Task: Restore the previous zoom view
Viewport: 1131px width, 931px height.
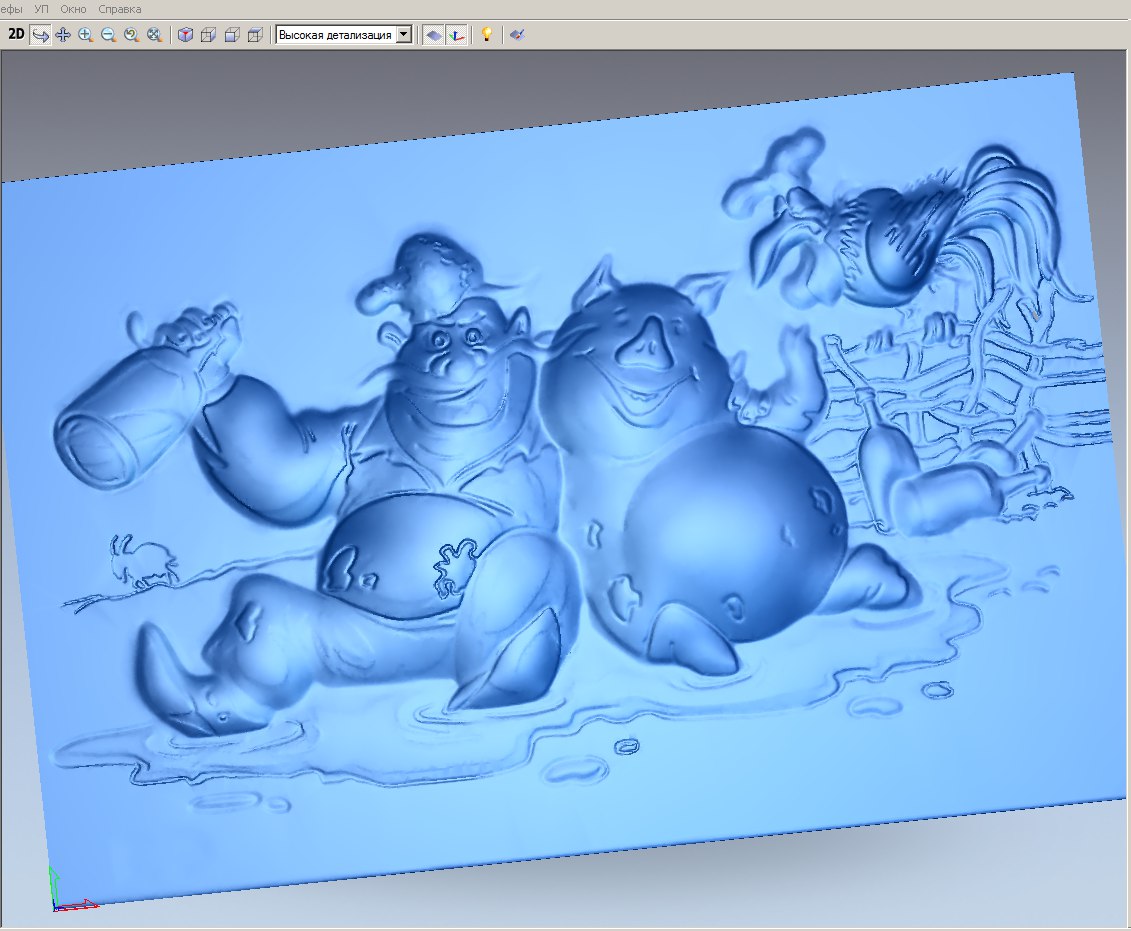Action: click(x=131, y=34)
